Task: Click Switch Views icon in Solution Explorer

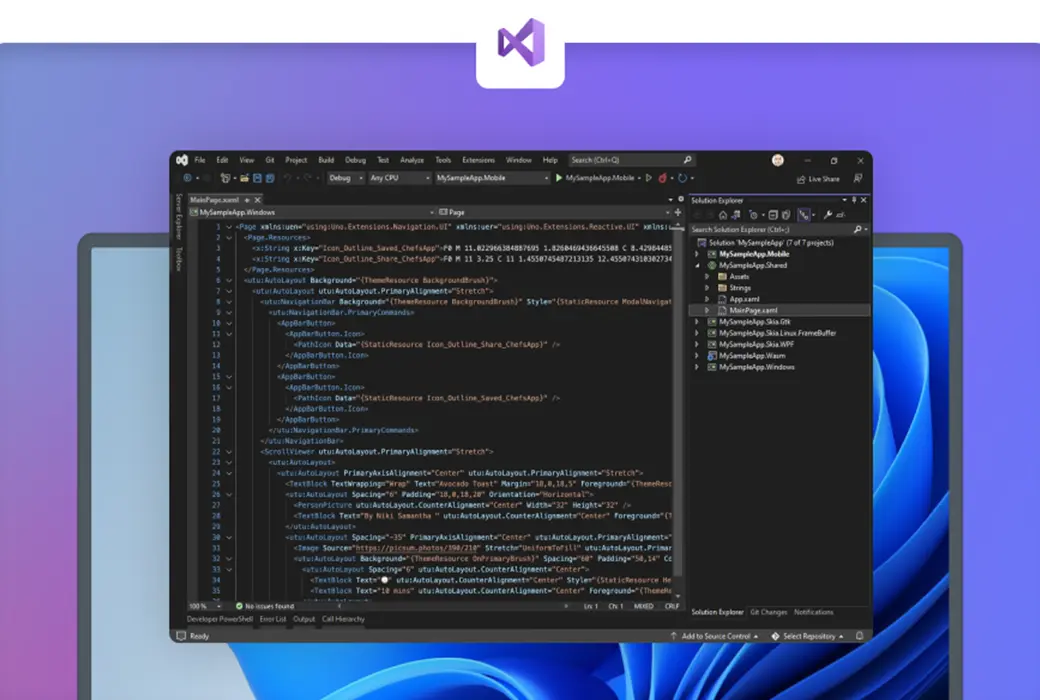Action: 736,214
